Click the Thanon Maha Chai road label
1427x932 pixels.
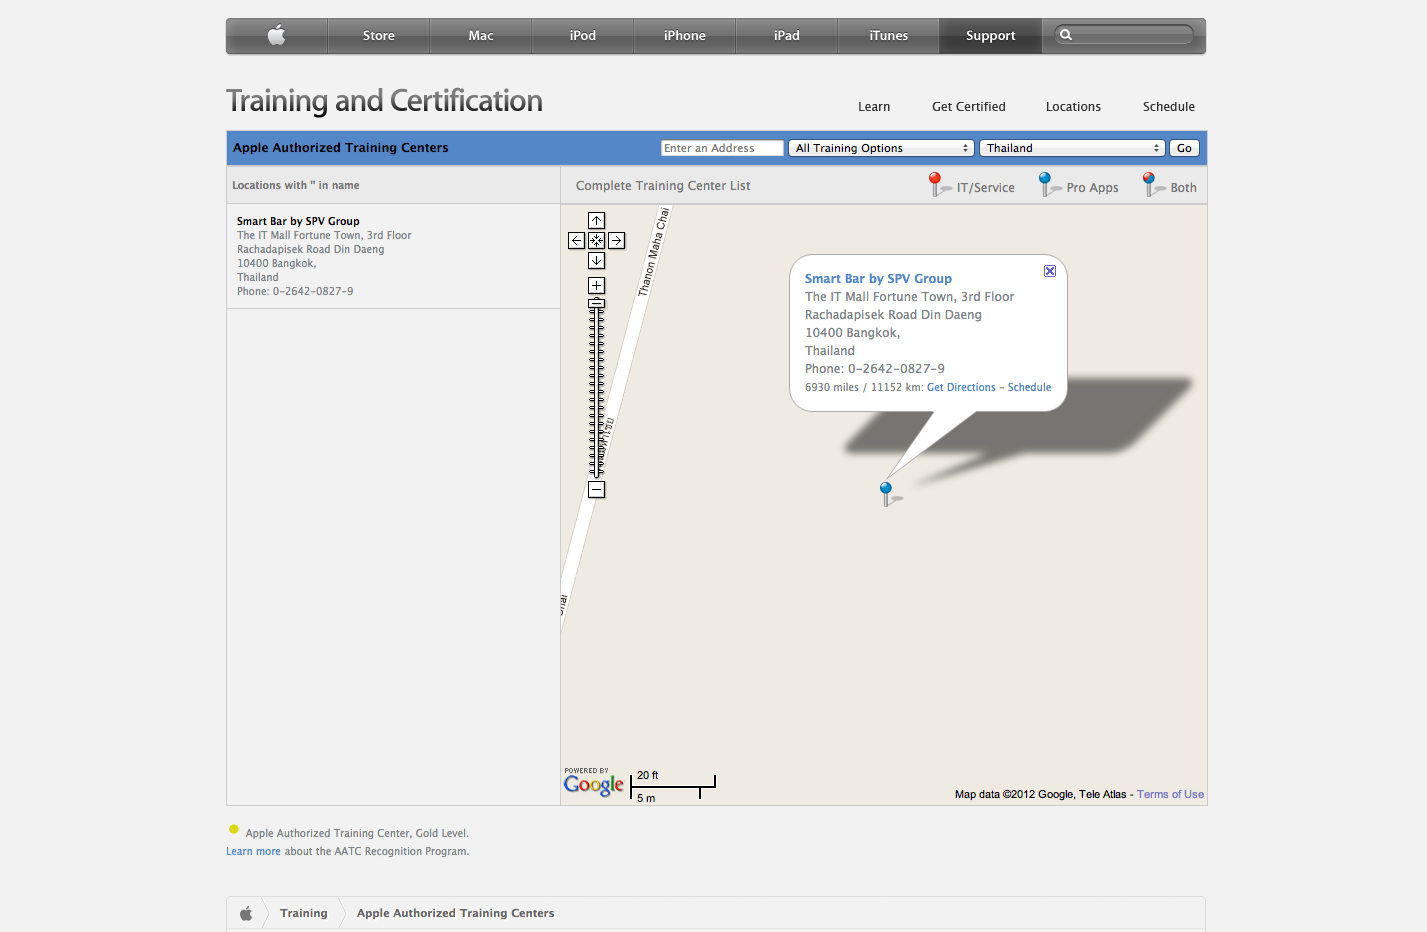(654, 252)
